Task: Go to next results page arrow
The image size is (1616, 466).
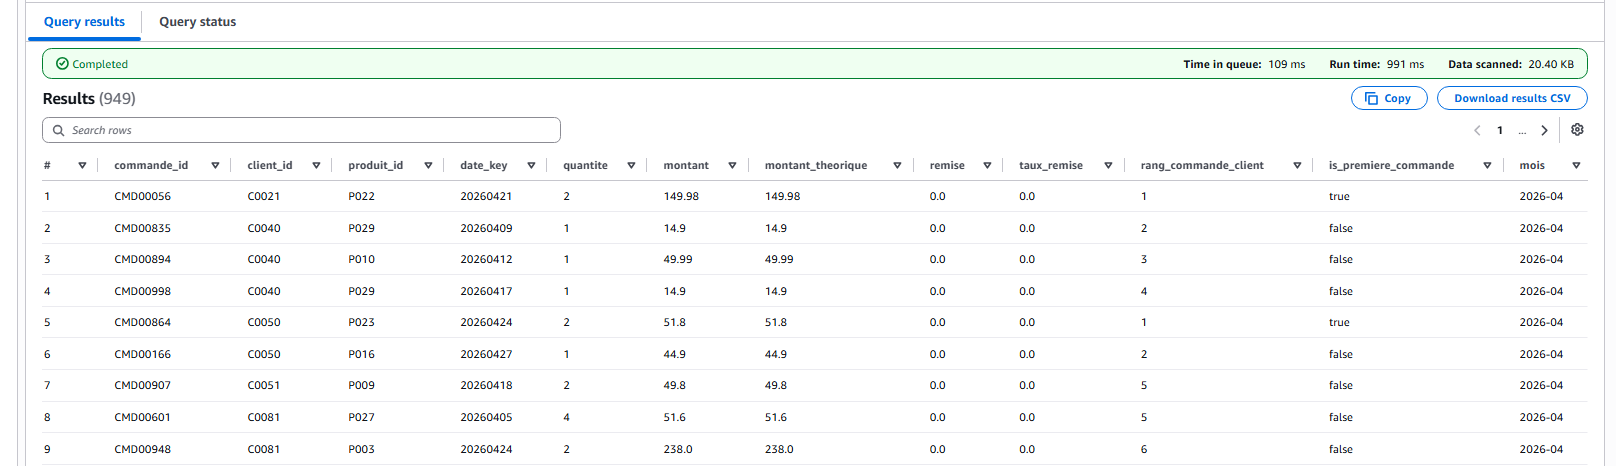Action: coord(1544,130)
